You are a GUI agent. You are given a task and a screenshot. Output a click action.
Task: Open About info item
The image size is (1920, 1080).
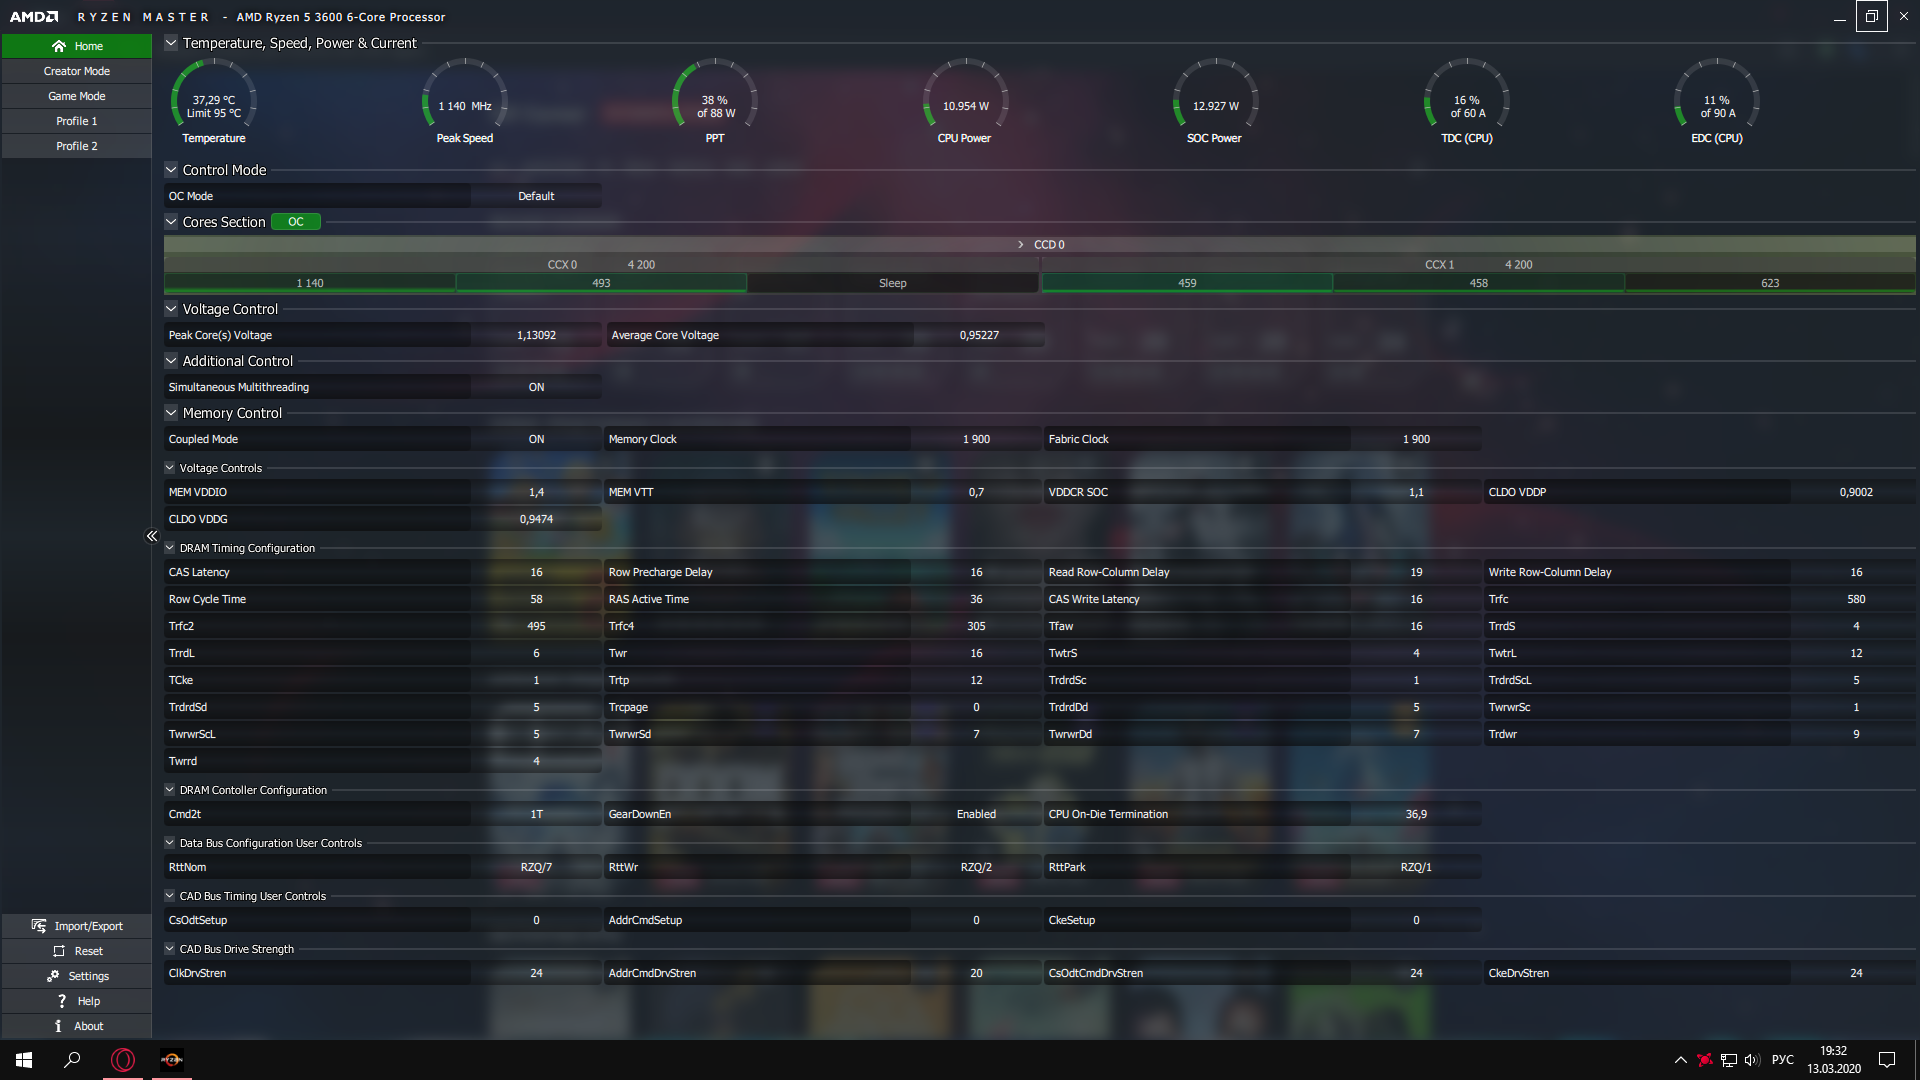pos(58,1026)
